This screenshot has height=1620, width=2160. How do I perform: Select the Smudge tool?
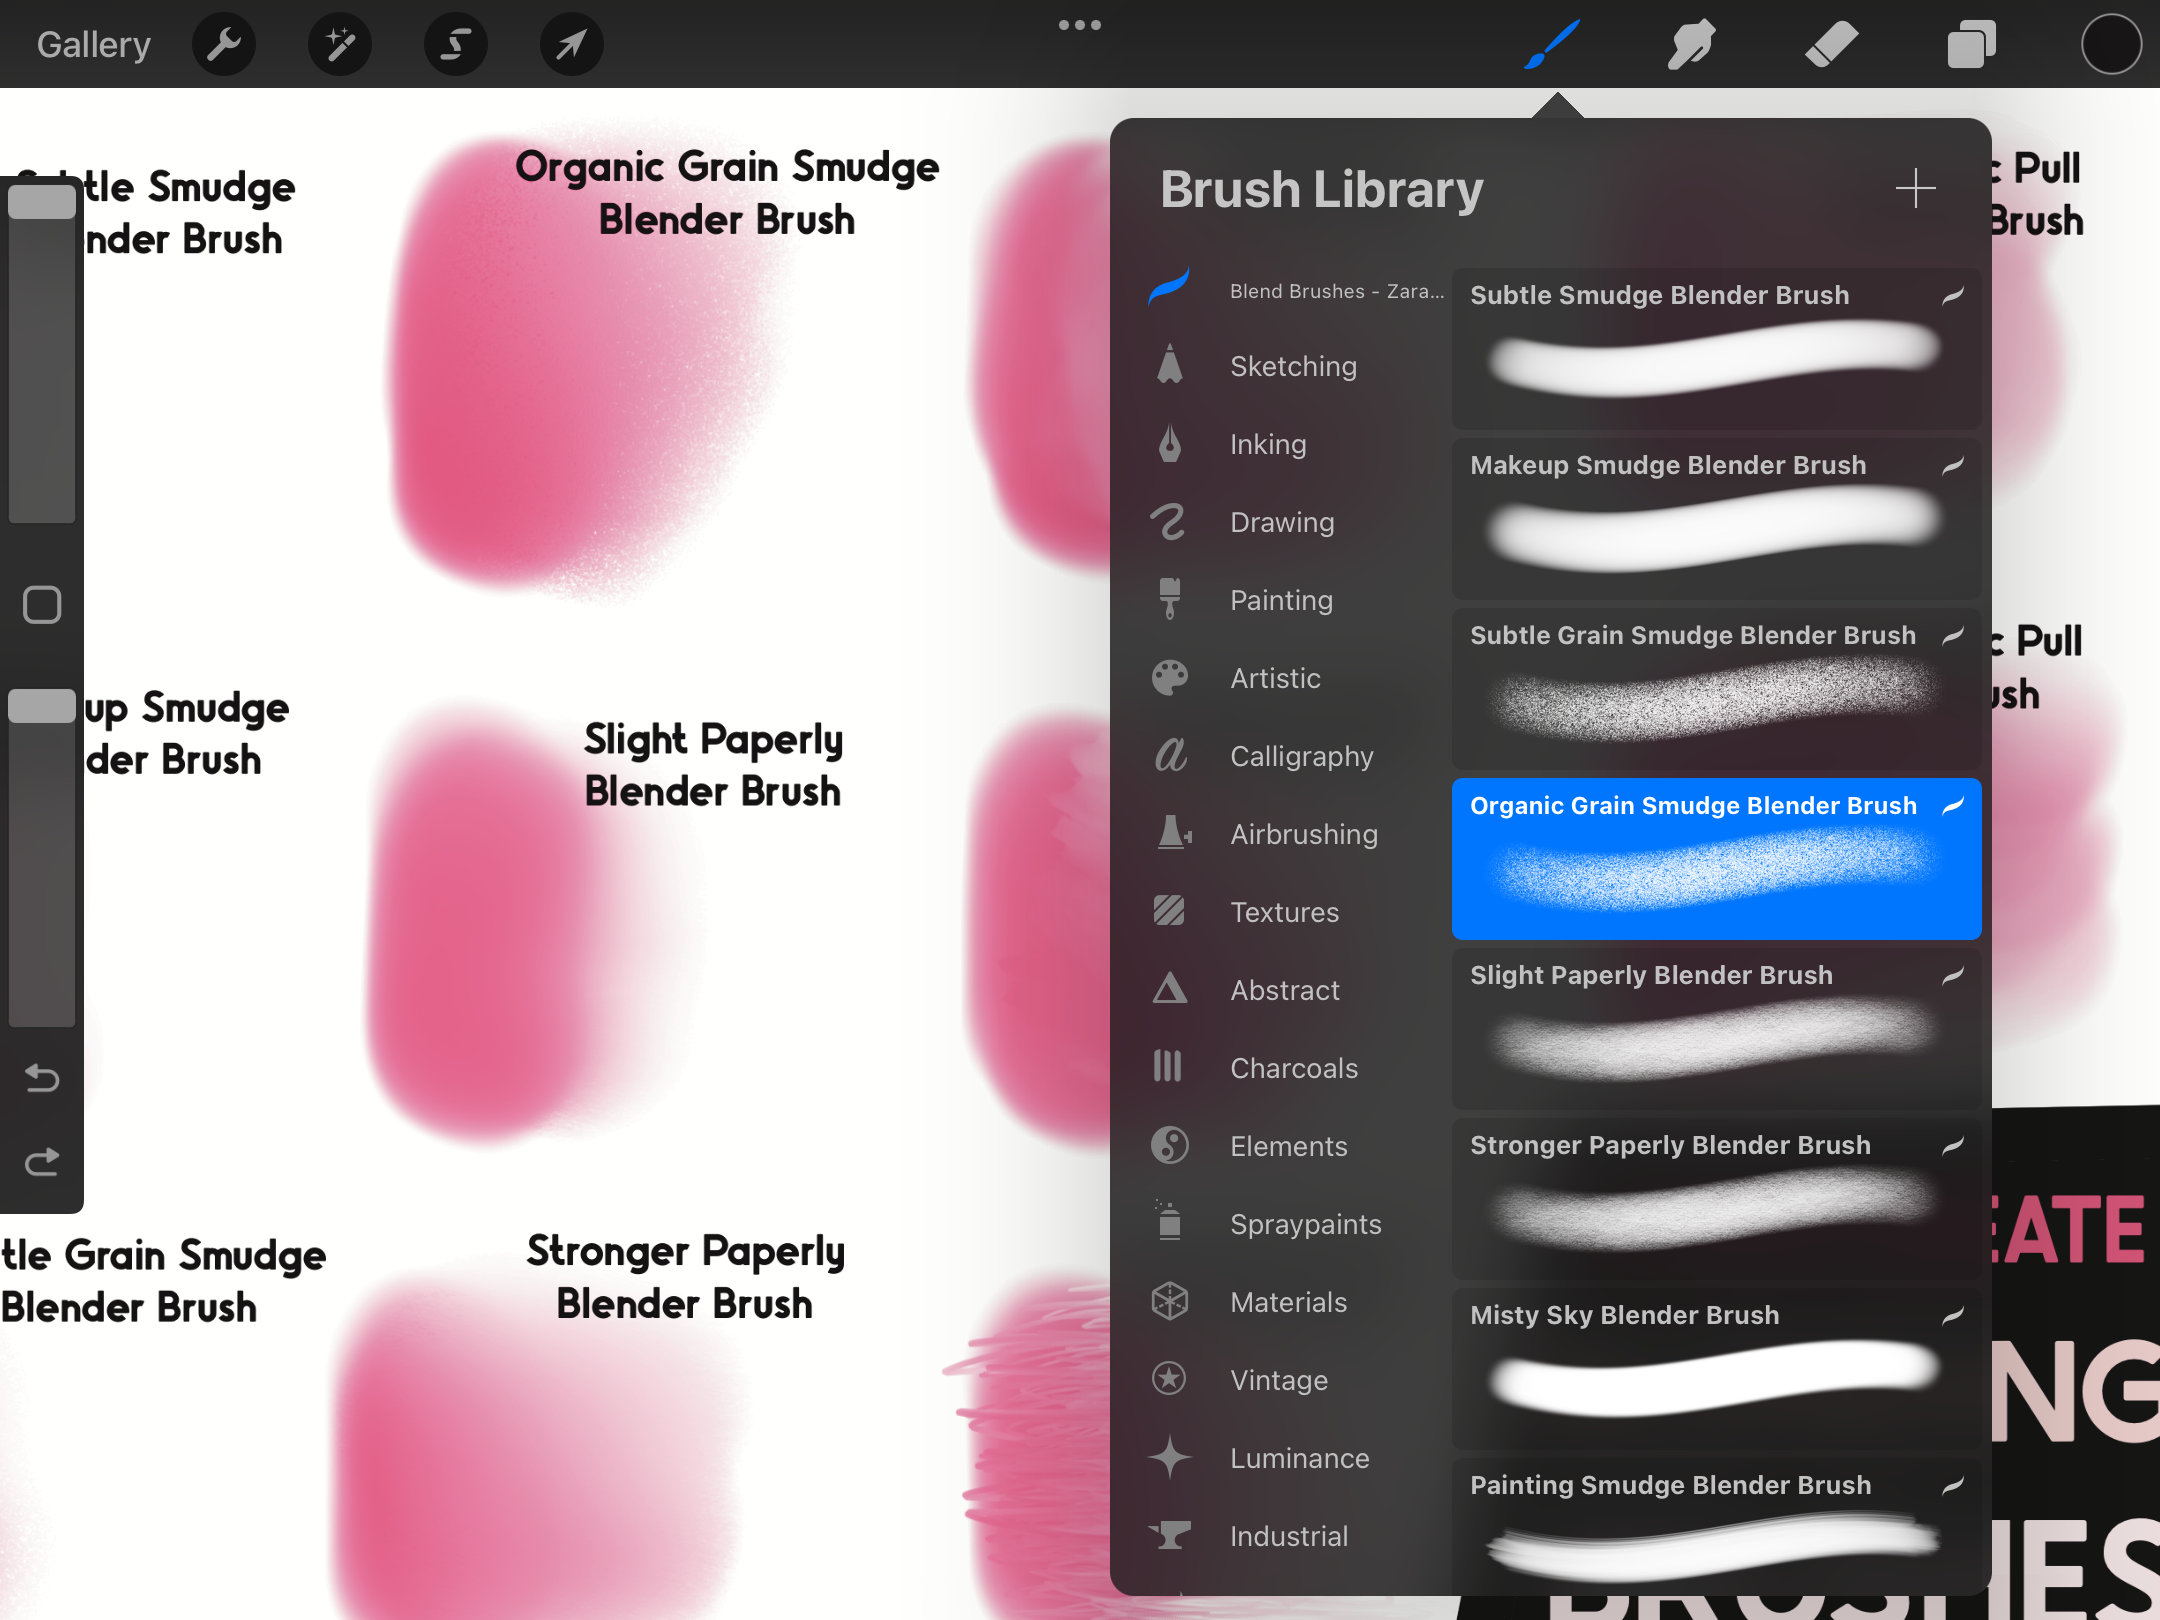pos(1691,44)
